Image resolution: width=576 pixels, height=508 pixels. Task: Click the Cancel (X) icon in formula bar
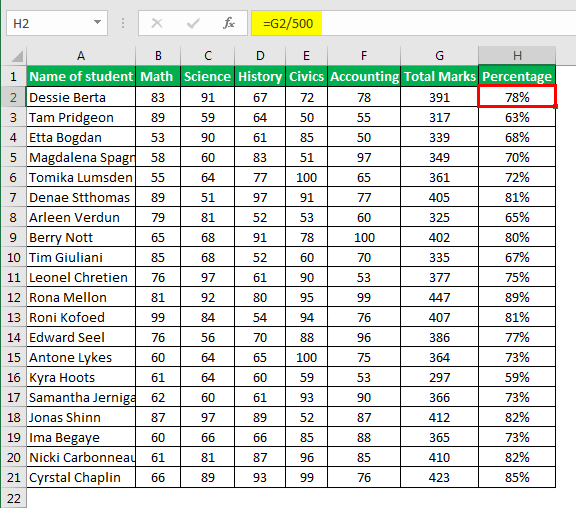click(157, 24)
